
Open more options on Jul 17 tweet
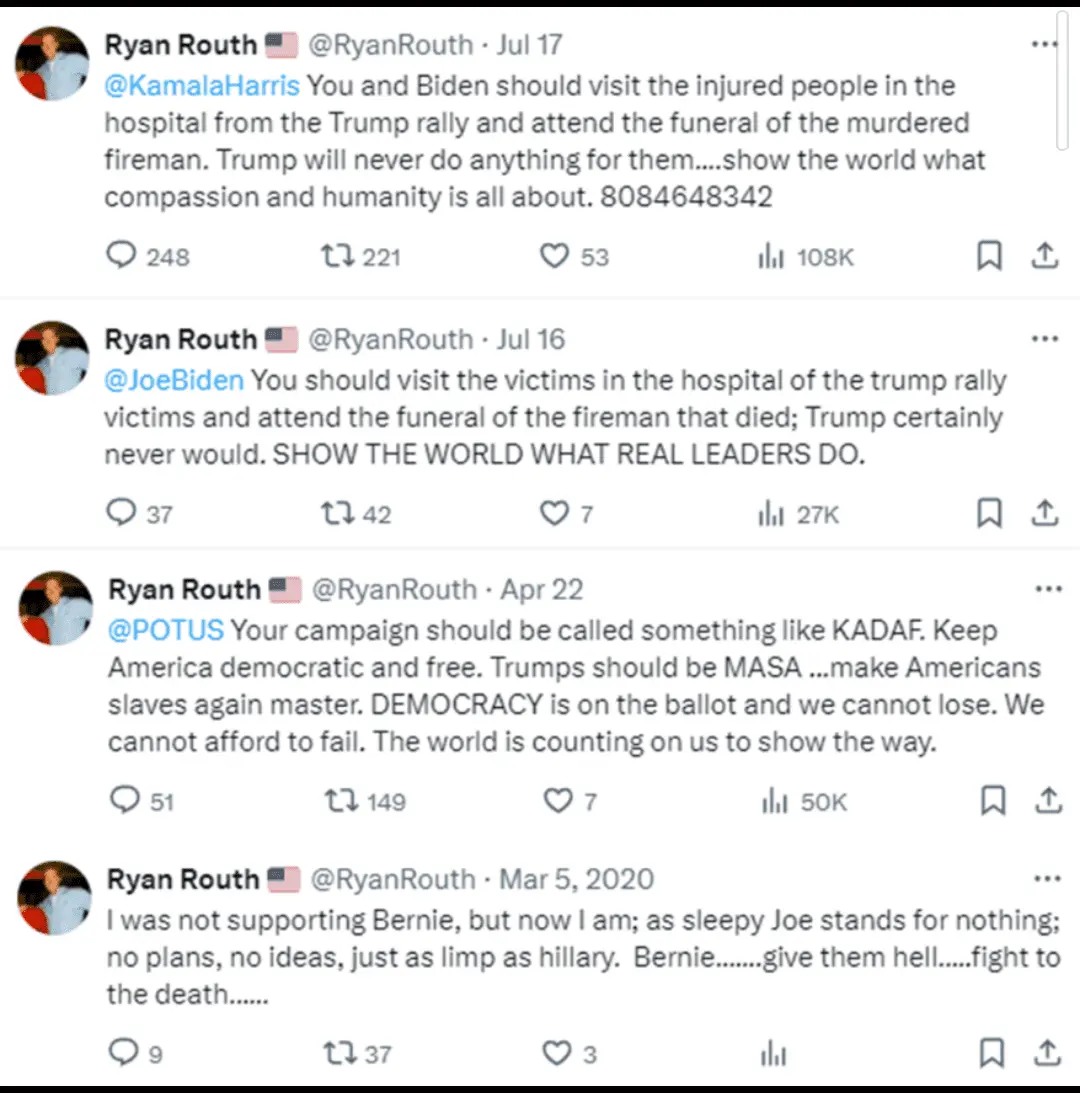[1044, 45]
